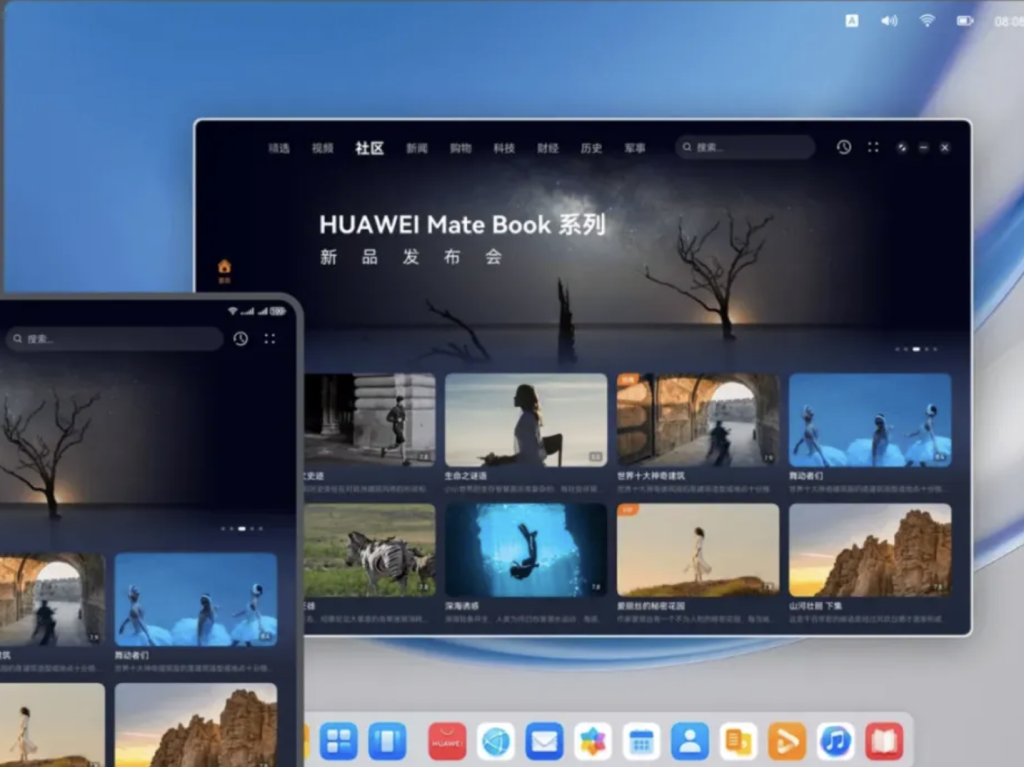The height and width of the screenshot is (767, 1024).
Task: Launch the red HUAWEI store app in the dock
Action: (447, 742)
